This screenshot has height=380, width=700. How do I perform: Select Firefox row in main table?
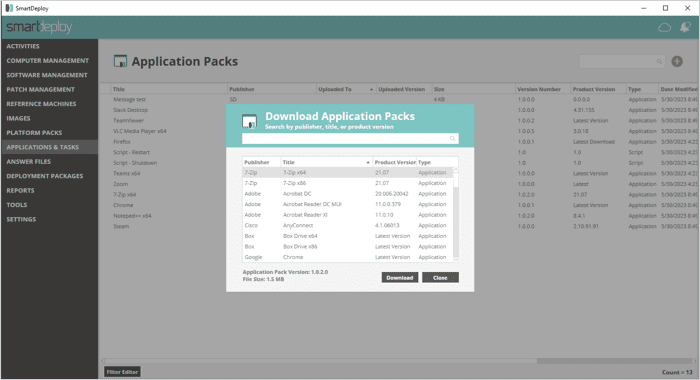[398, 142]
